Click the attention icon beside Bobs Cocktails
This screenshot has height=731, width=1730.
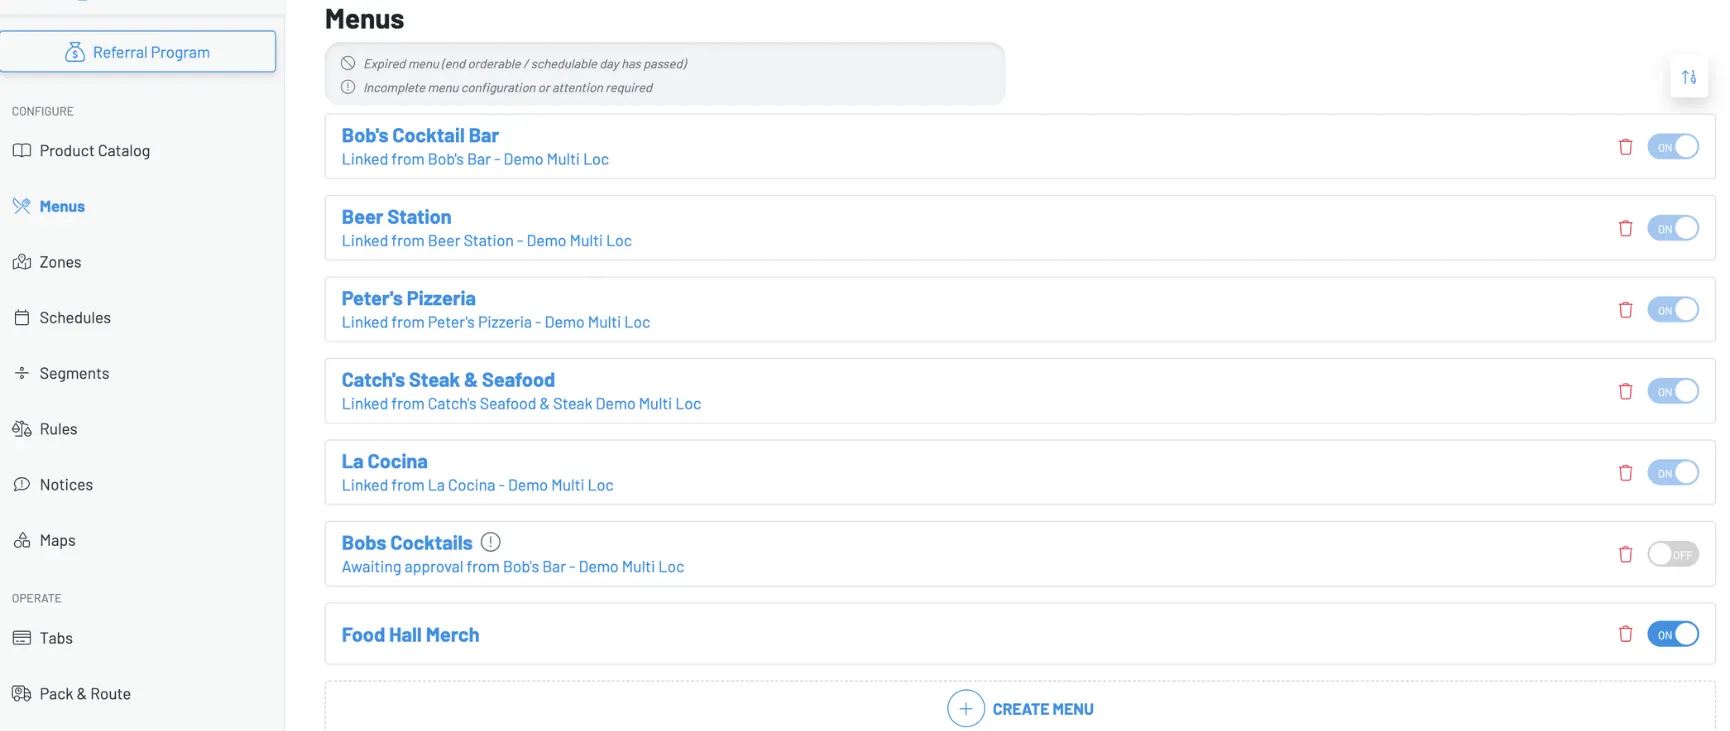490,542
